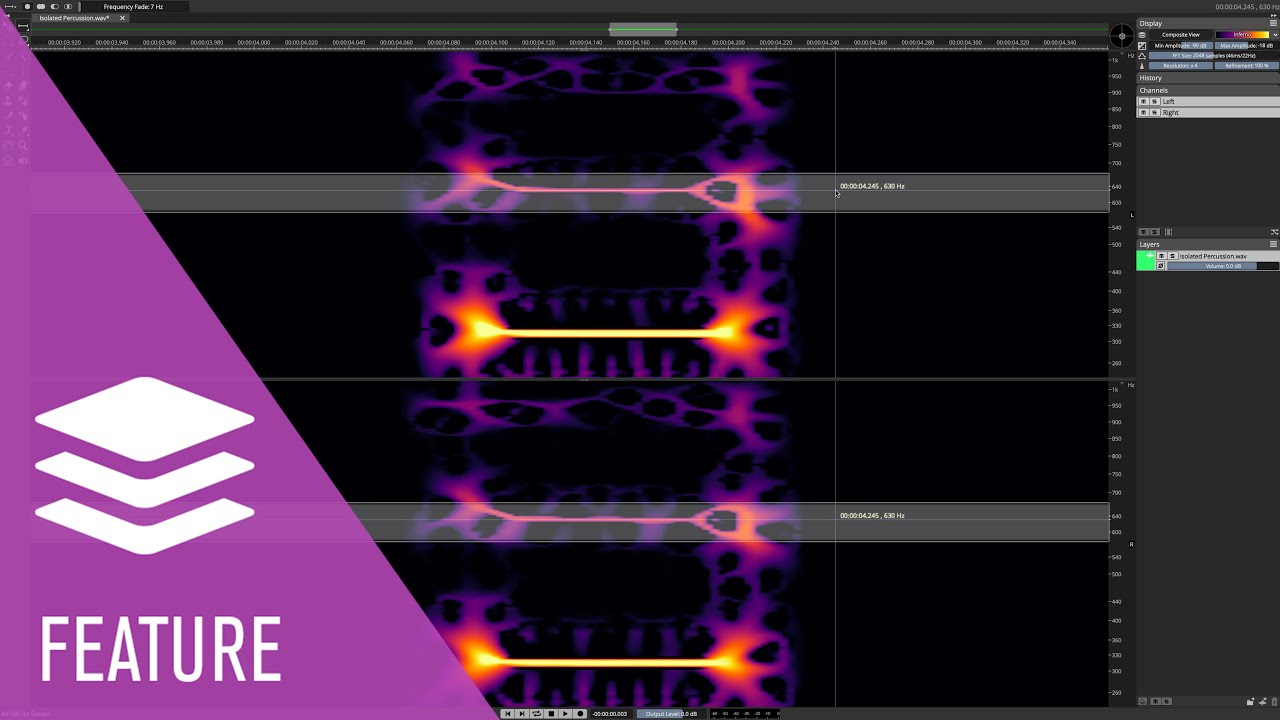Solo the Left channel
The image size is (1280, 720).
1154,102
